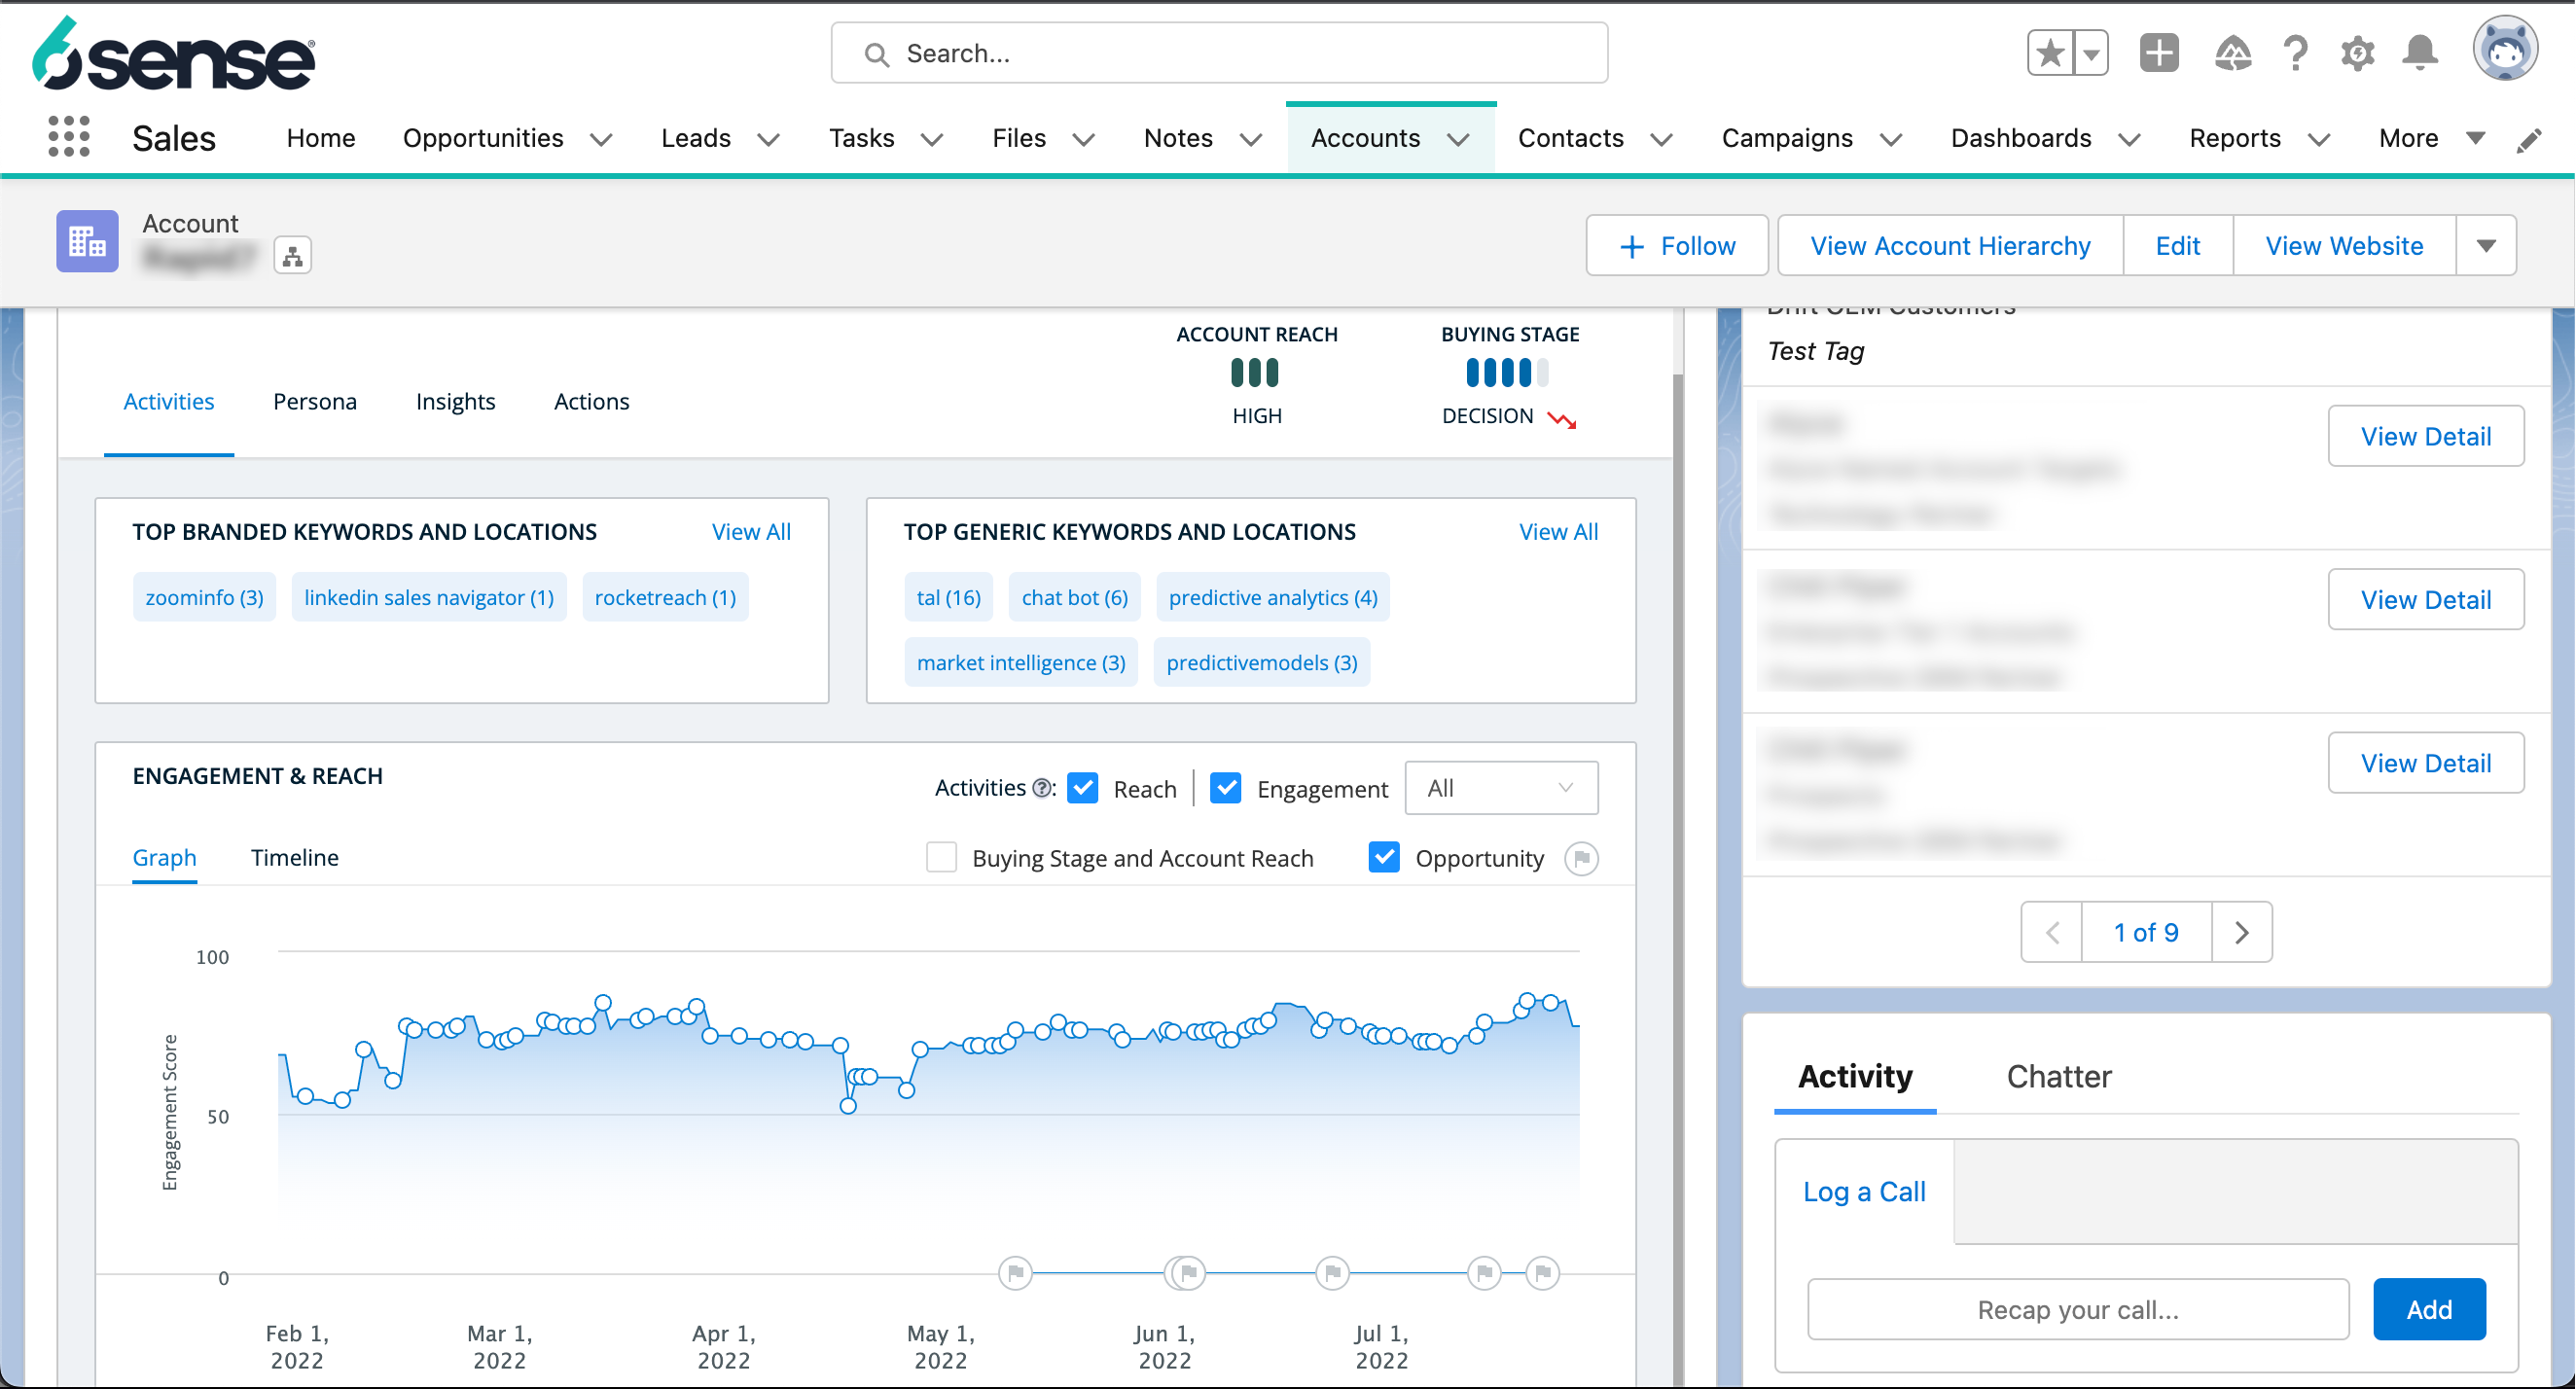Click the Salesforce Help question mark icon
The image size is (2576, 1389).
click(2295, 53)
